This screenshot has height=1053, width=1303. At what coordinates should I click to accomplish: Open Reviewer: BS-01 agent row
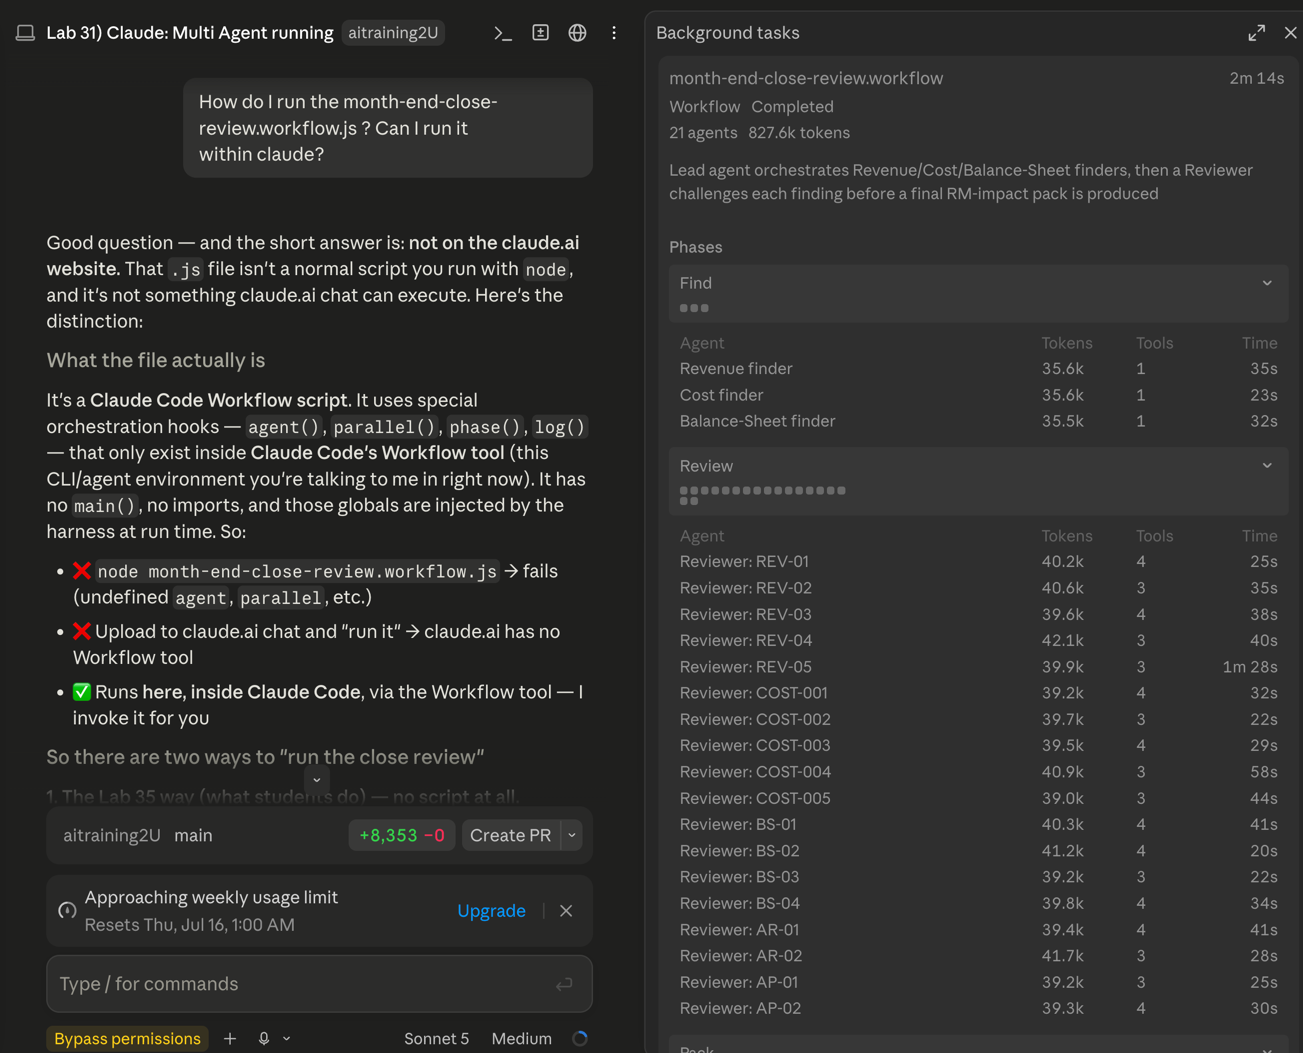pos(978,824)
